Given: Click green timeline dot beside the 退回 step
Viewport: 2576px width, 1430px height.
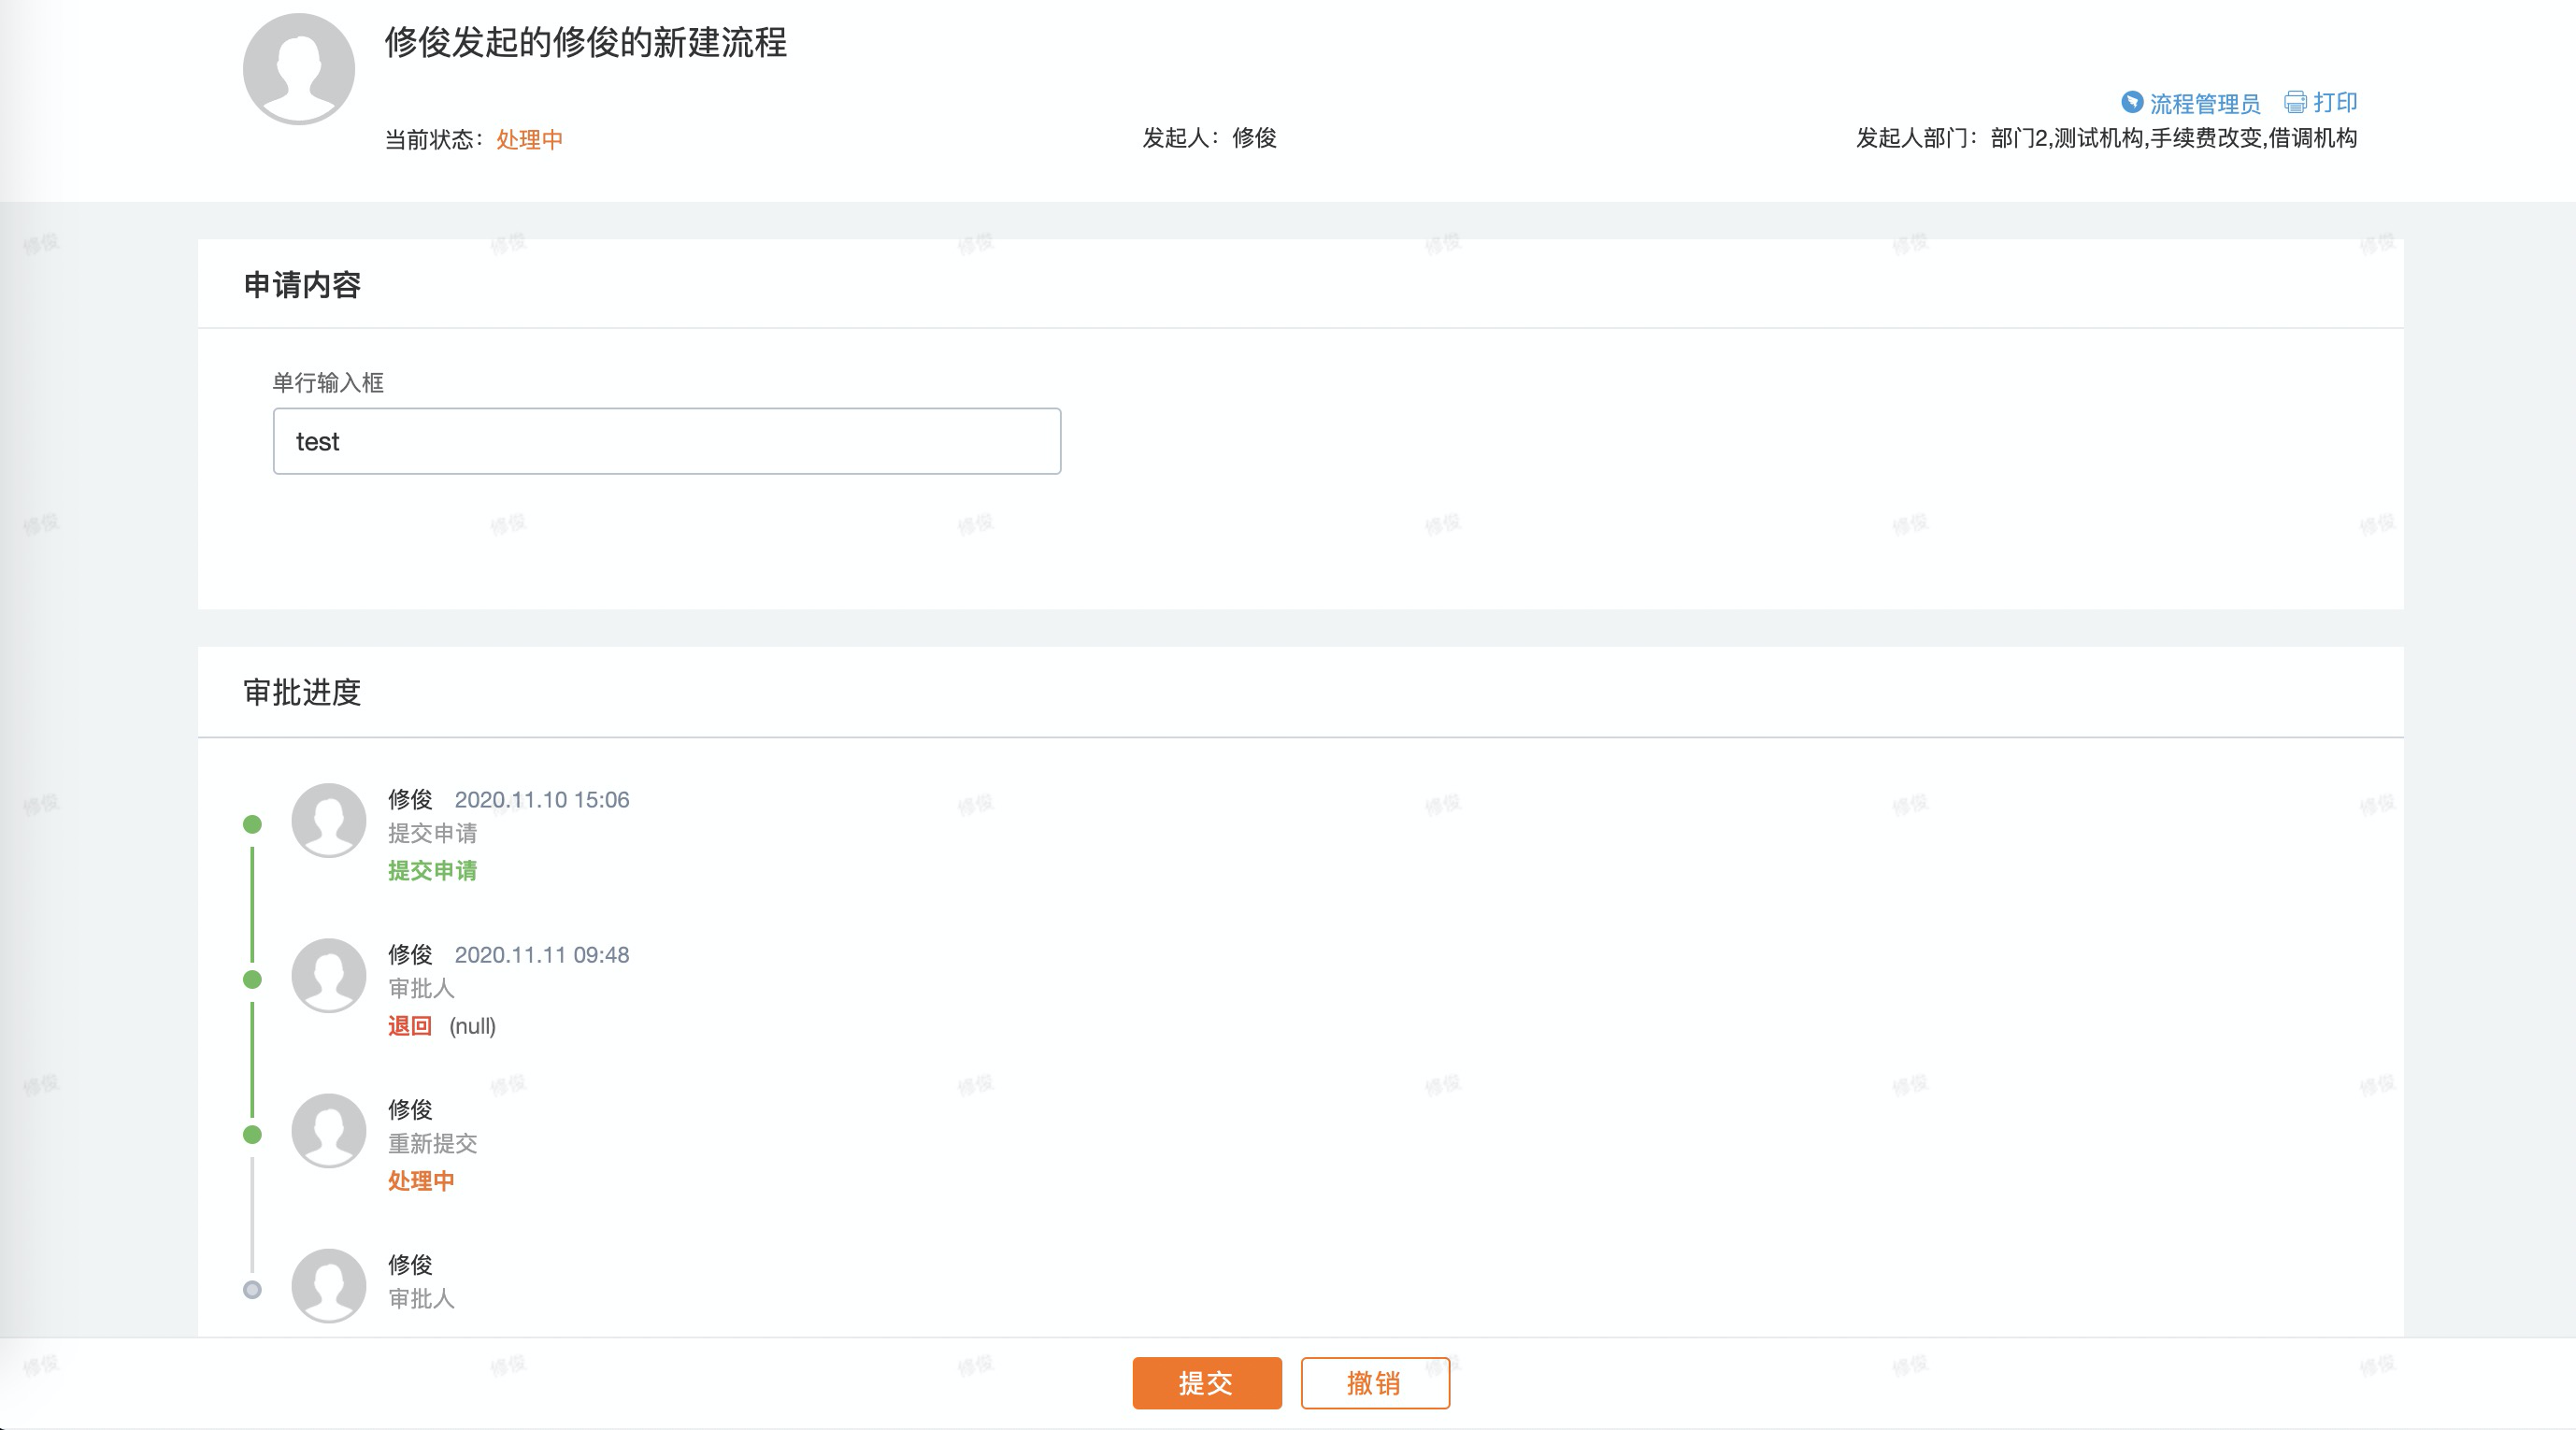Looking at the screenshot, I should tap(253, 979).
